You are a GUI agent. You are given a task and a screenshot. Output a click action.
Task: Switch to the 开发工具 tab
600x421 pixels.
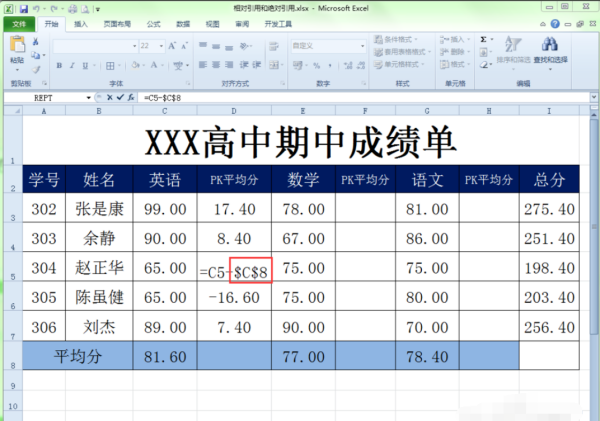click(x=278, y=24)
